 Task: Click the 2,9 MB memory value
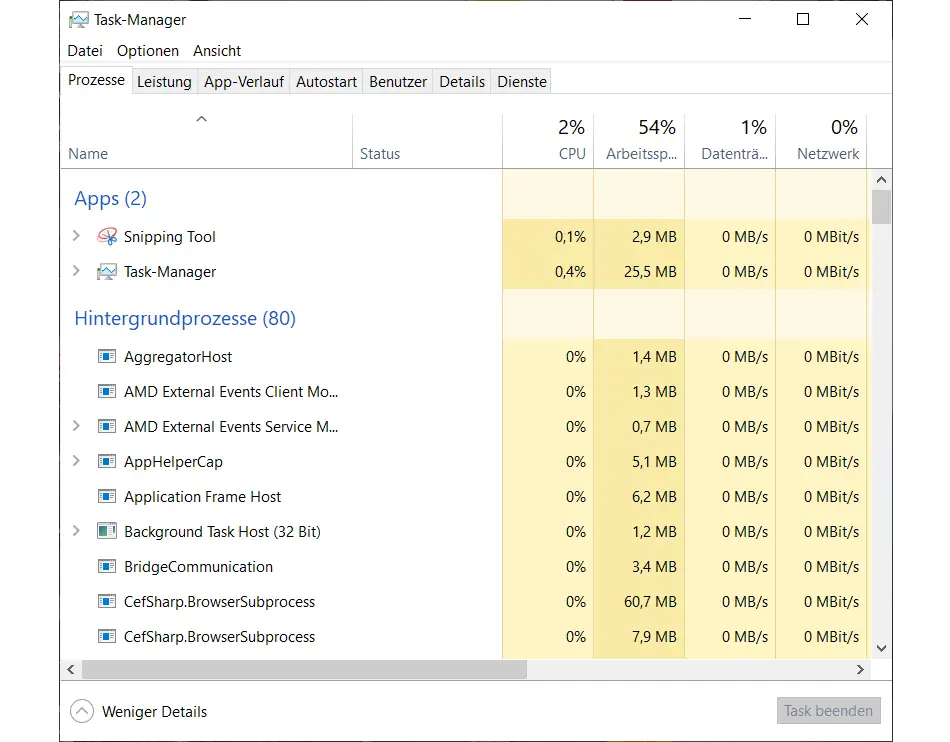click(654, 237)
